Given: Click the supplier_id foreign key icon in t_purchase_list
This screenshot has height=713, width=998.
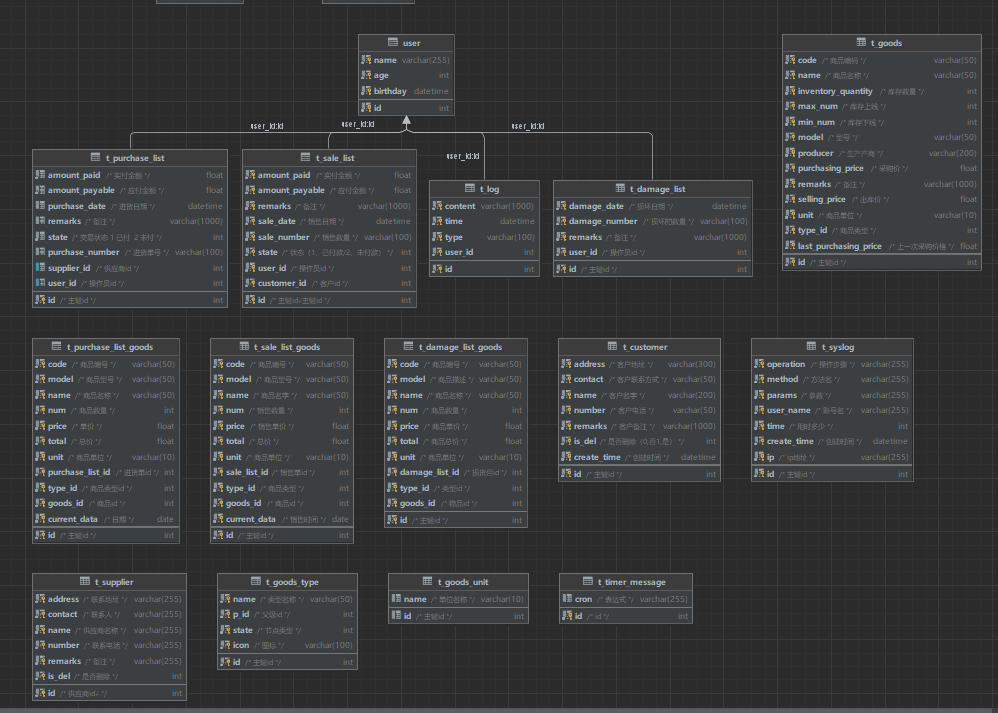Looking at the screenshot, I should coord(40,268).
